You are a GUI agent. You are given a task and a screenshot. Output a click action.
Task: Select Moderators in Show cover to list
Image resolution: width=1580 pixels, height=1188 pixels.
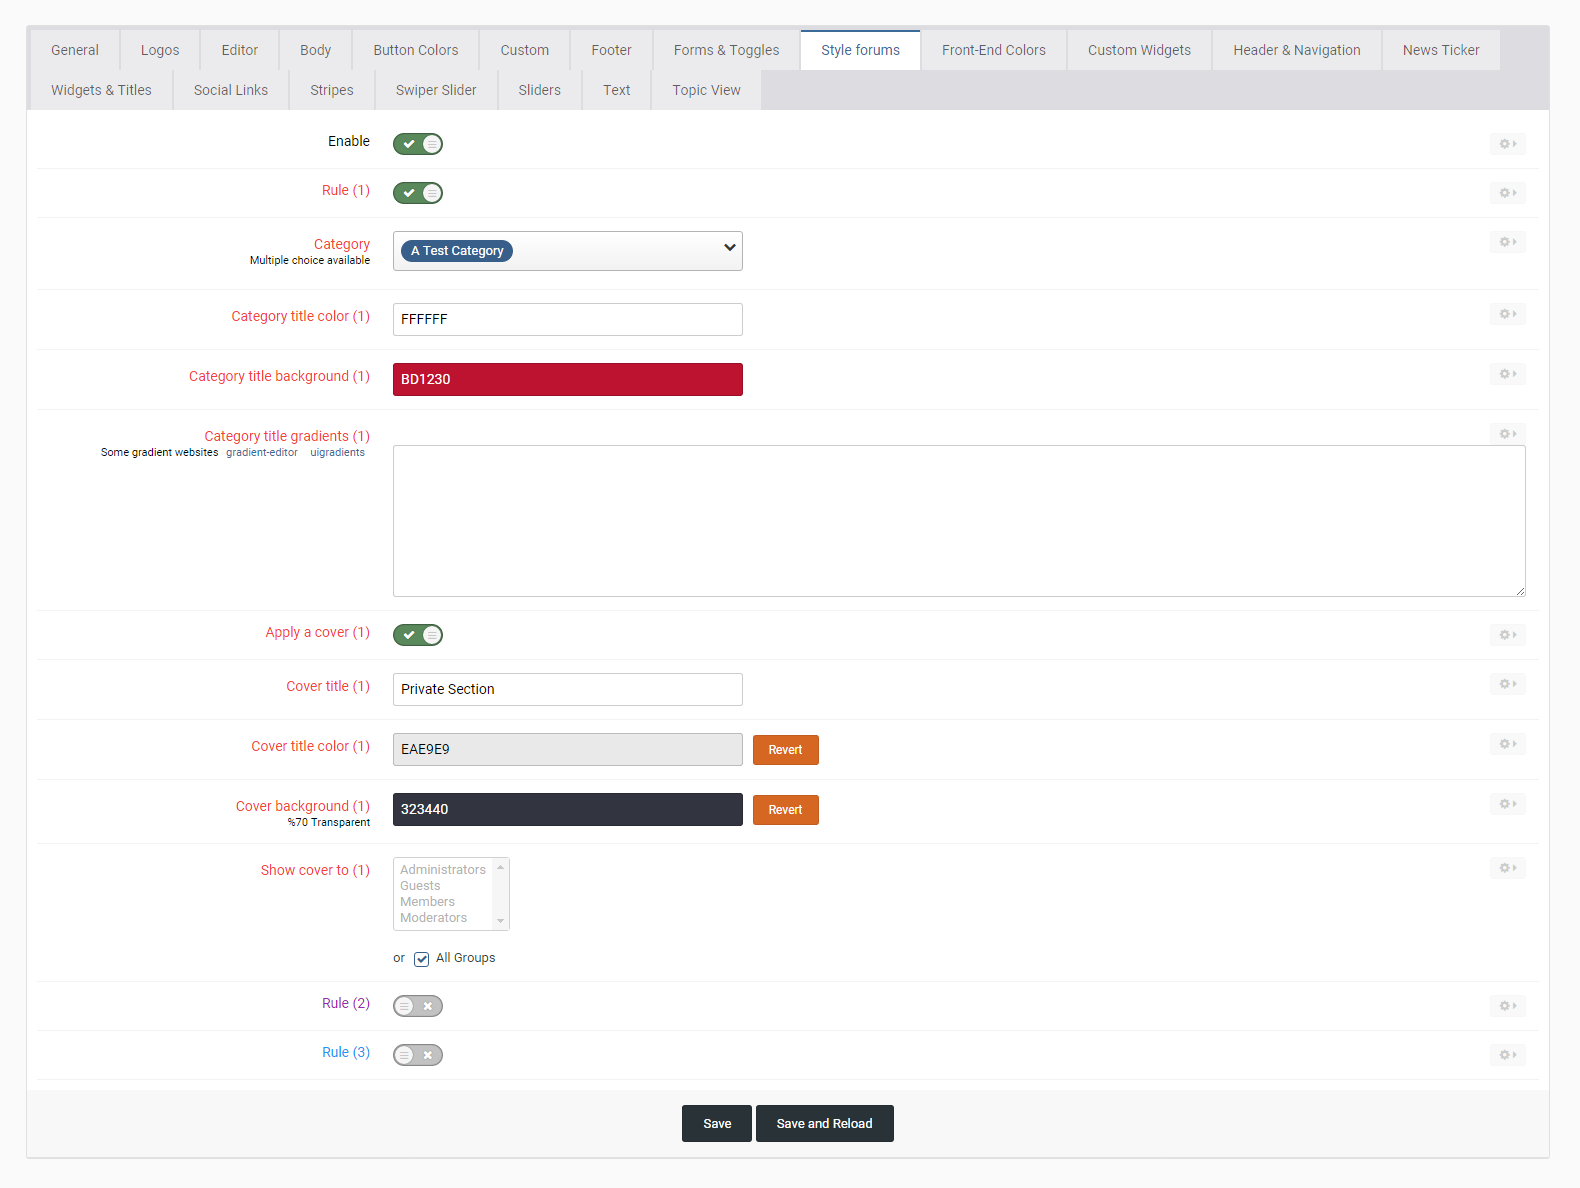[x=434, y=918]
